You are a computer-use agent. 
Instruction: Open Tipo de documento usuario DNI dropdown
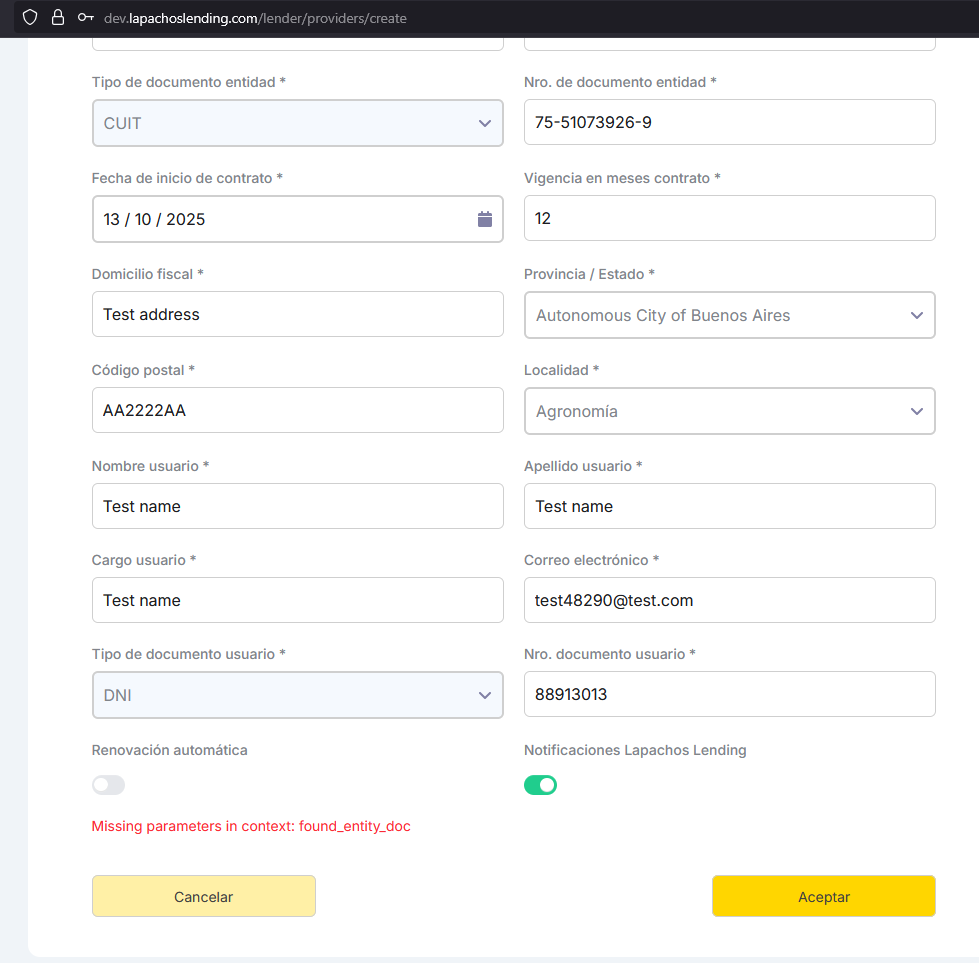(x=297, y=695)
